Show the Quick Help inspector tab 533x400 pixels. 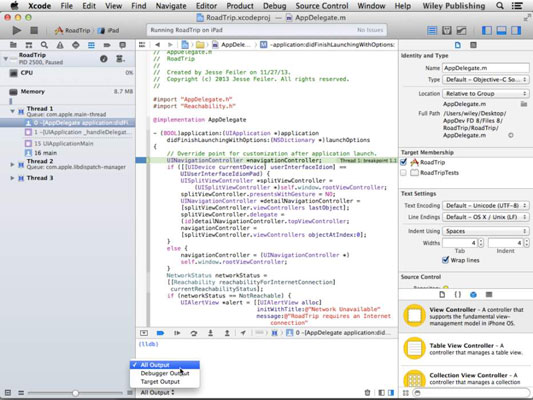(x=473, y=45)
